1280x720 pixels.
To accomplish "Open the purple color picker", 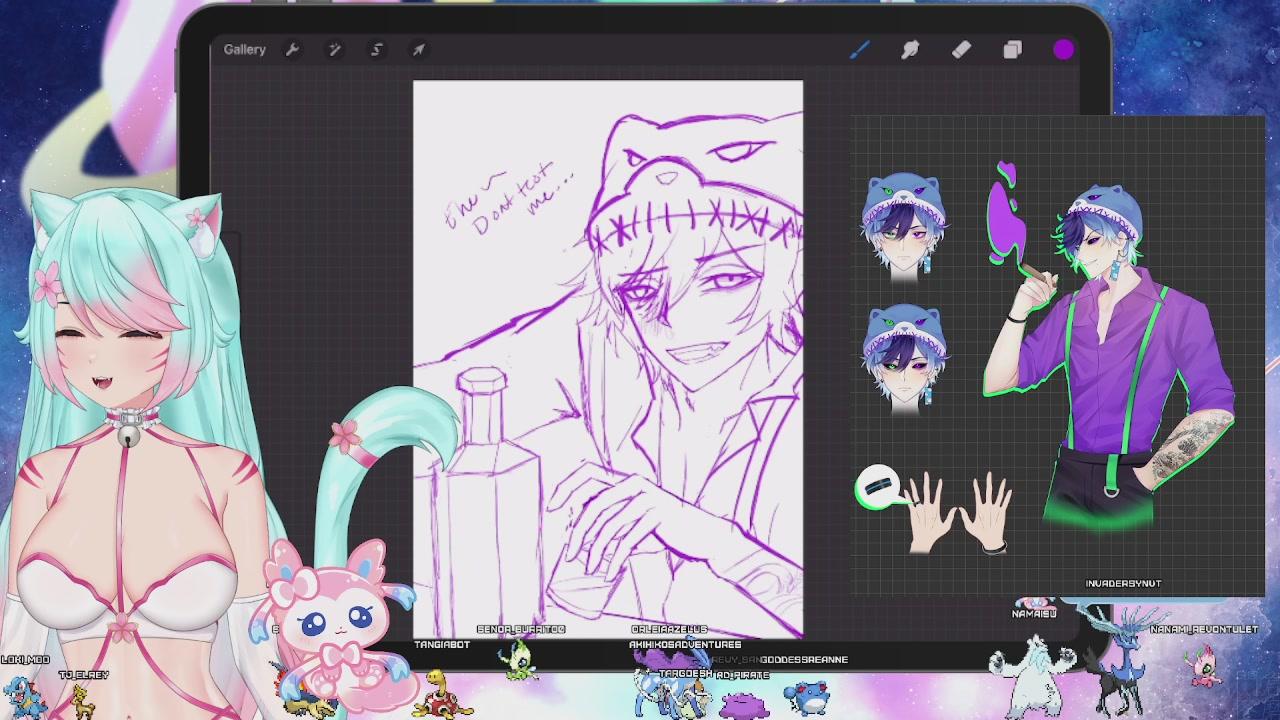I will (x=1063, y=49).
